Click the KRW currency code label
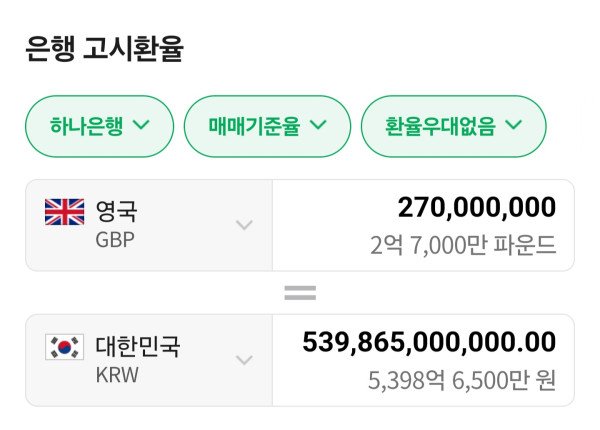The height and width of the screenshot is (430, 600). coord(116,375)
